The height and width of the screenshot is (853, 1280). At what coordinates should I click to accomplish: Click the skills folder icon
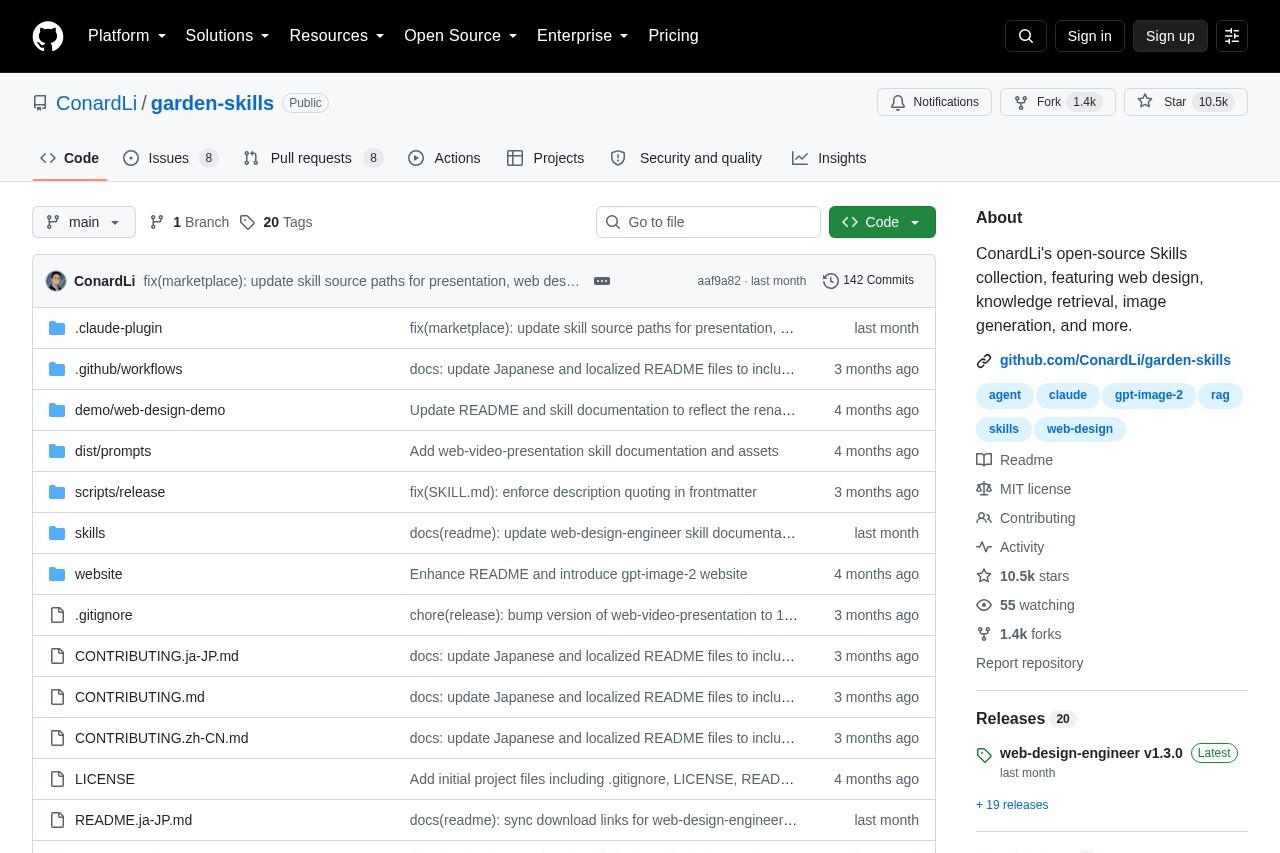click(x=57, y=533)
